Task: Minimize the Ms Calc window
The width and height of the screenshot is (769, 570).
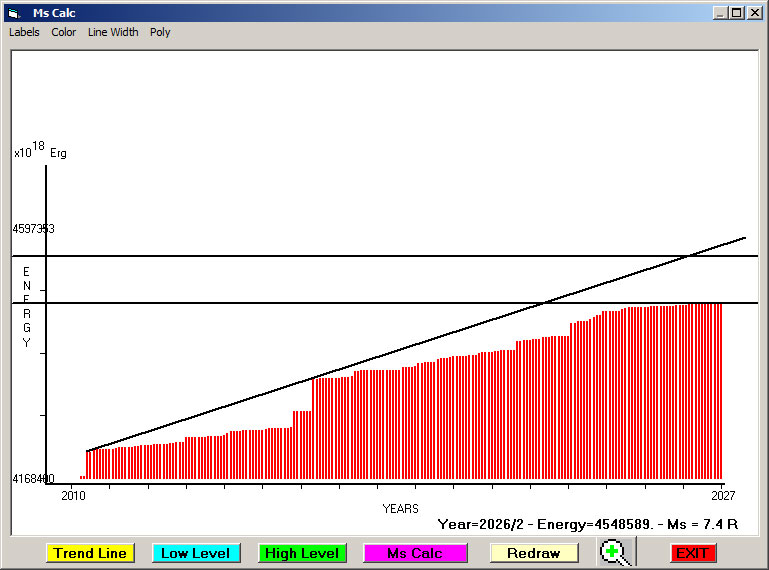Action: [x=720, y=13]
